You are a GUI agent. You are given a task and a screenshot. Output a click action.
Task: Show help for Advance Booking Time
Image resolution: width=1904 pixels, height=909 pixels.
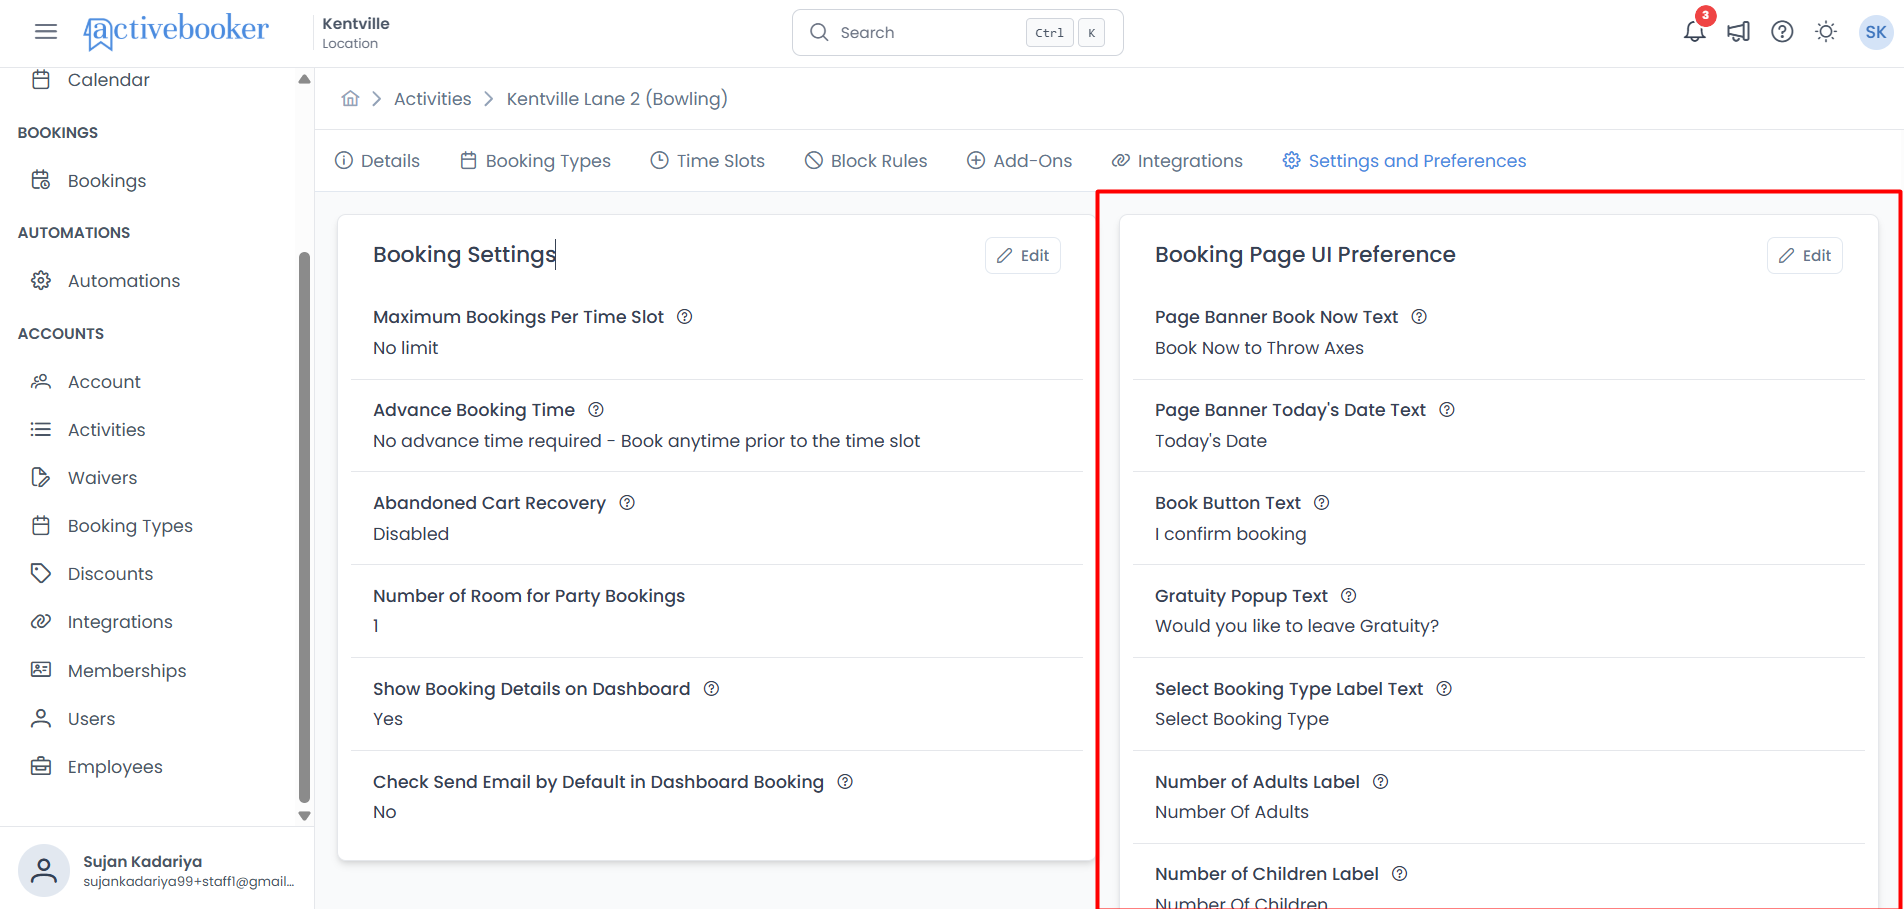[596, 410]
